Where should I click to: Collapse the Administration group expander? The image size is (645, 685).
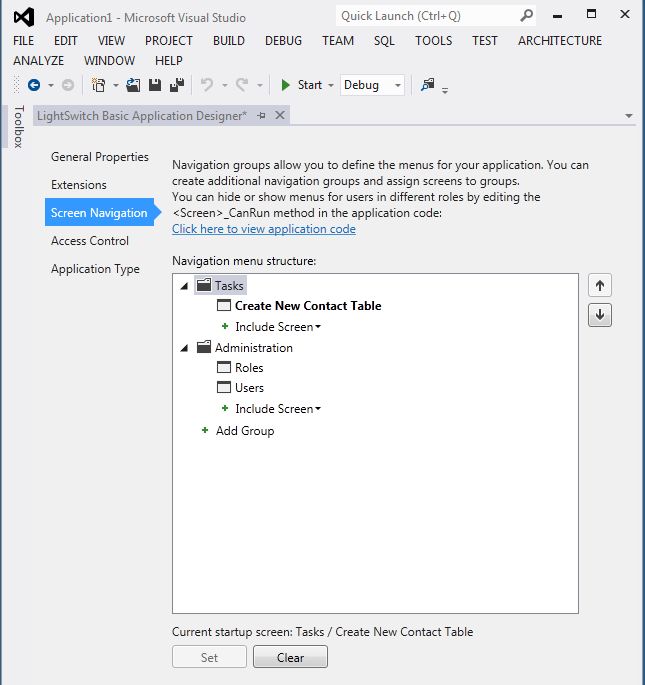(x=184, y=348)
